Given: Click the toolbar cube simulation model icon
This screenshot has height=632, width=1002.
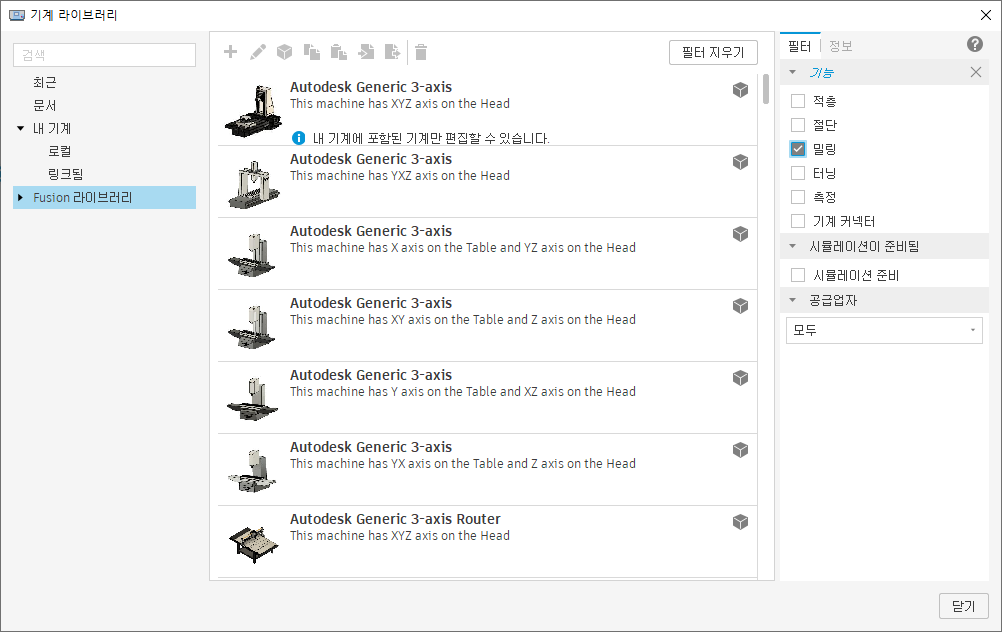Looking at the screenshot, I should (284, 52).
